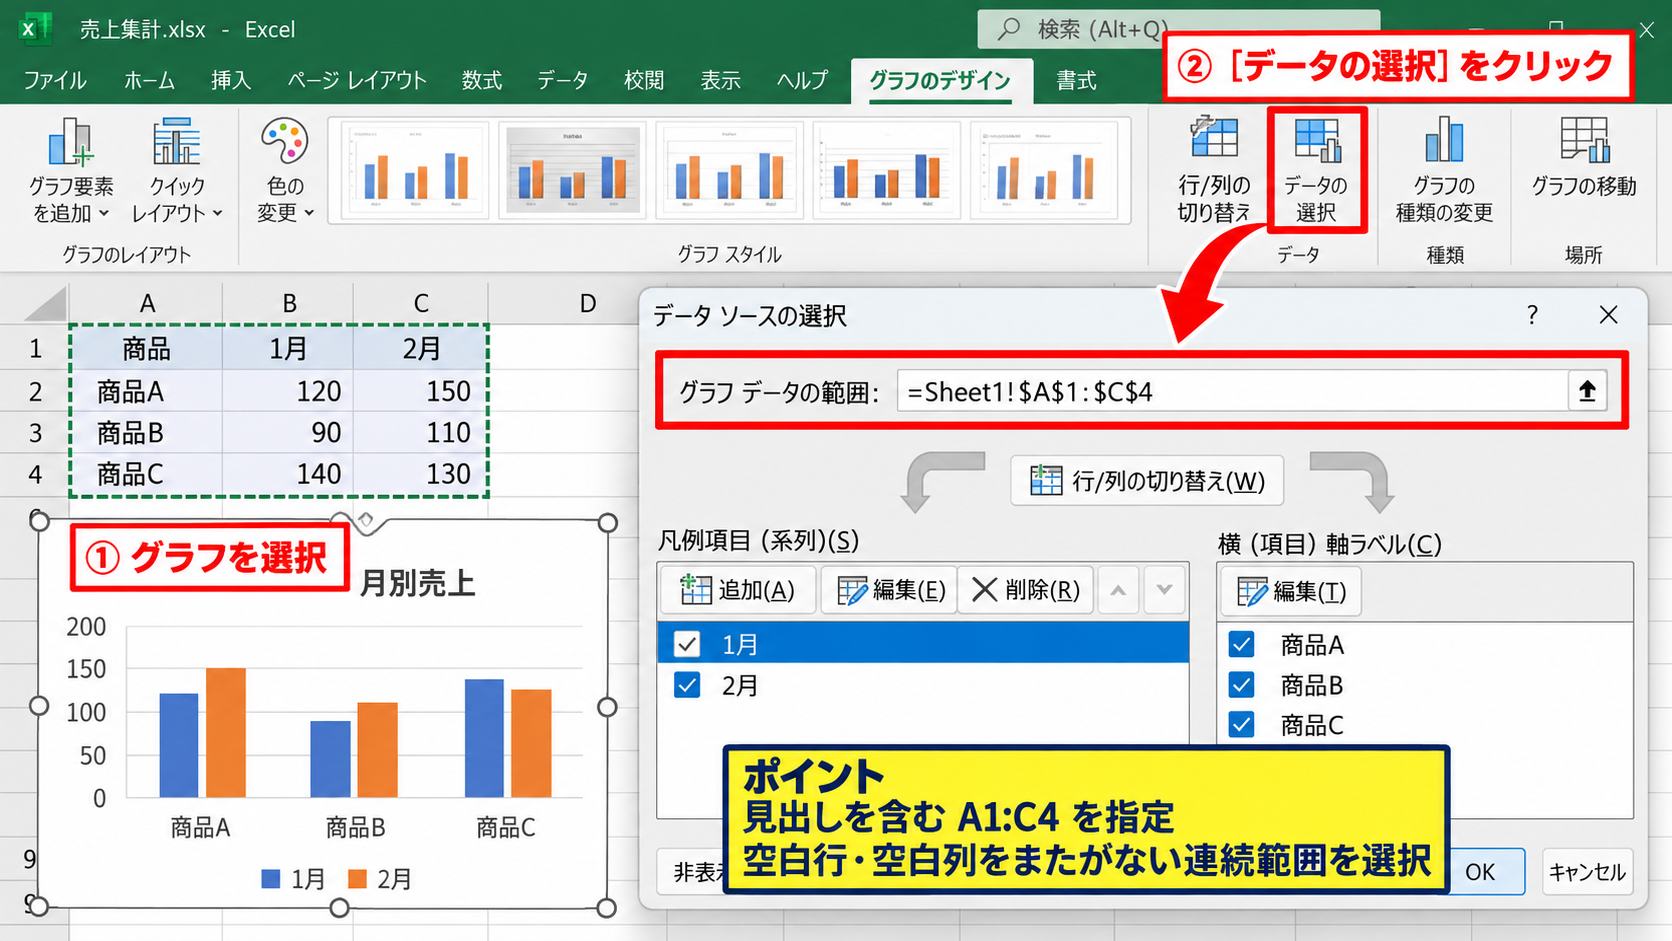The height and width of the screenshot is (941, 1672).
Task: Click グラフの移動 icon
Action: pyautogui.click(x=1585, y=139)
